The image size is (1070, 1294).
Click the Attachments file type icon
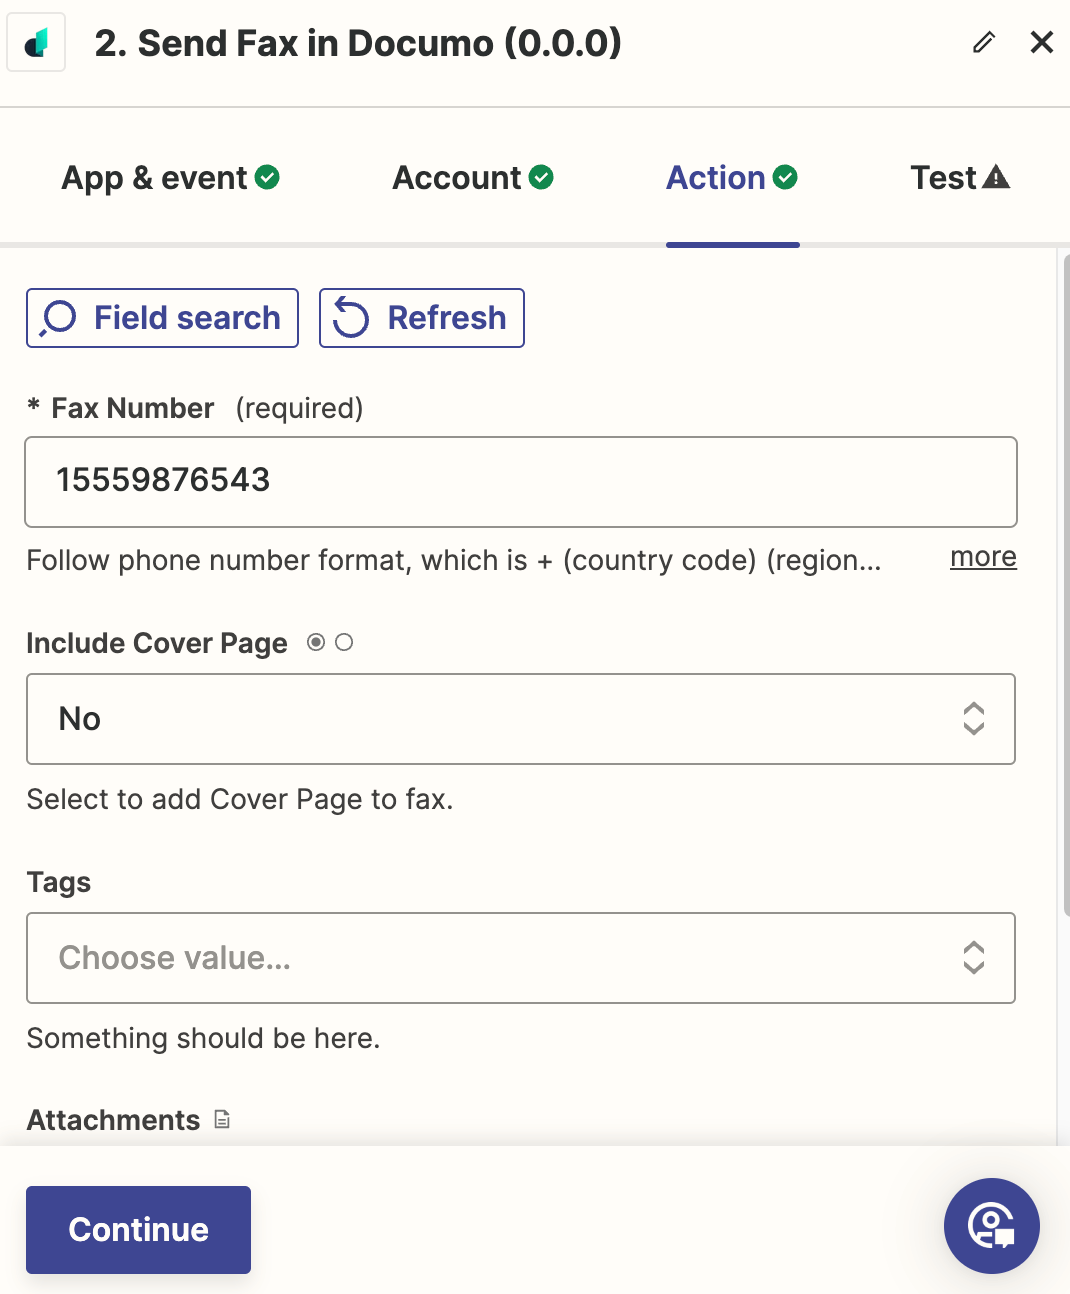click(222, 1120)
